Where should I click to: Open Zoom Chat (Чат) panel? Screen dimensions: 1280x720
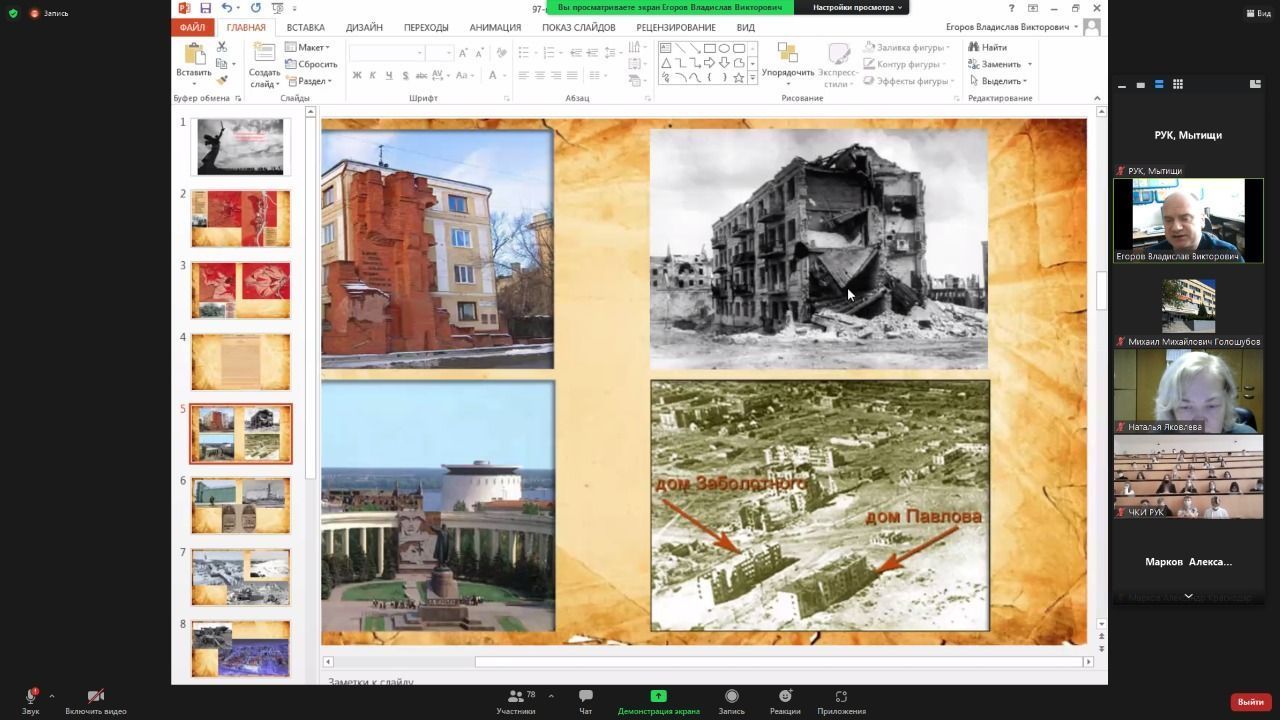pyautogui.click(x=586, y=701)
